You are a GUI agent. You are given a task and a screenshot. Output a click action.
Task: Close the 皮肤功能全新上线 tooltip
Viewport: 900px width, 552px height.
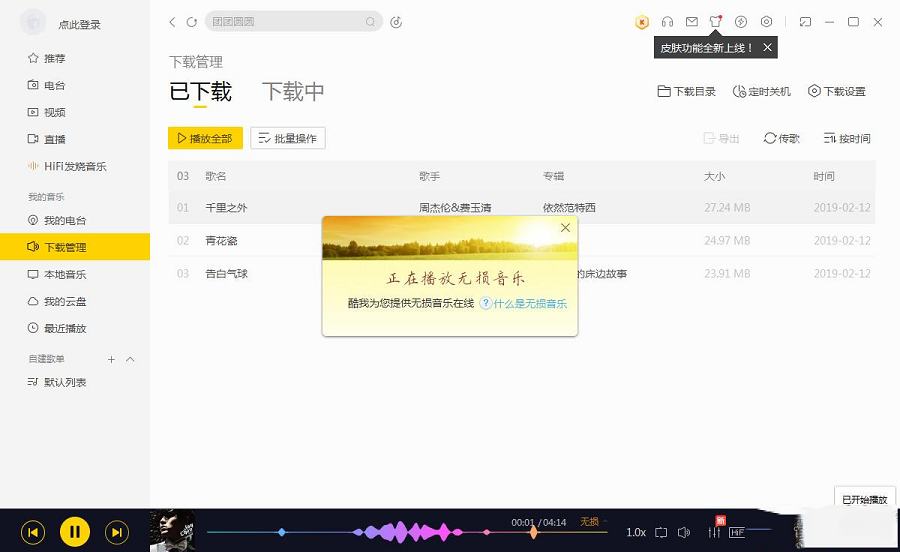coord(767,48)
